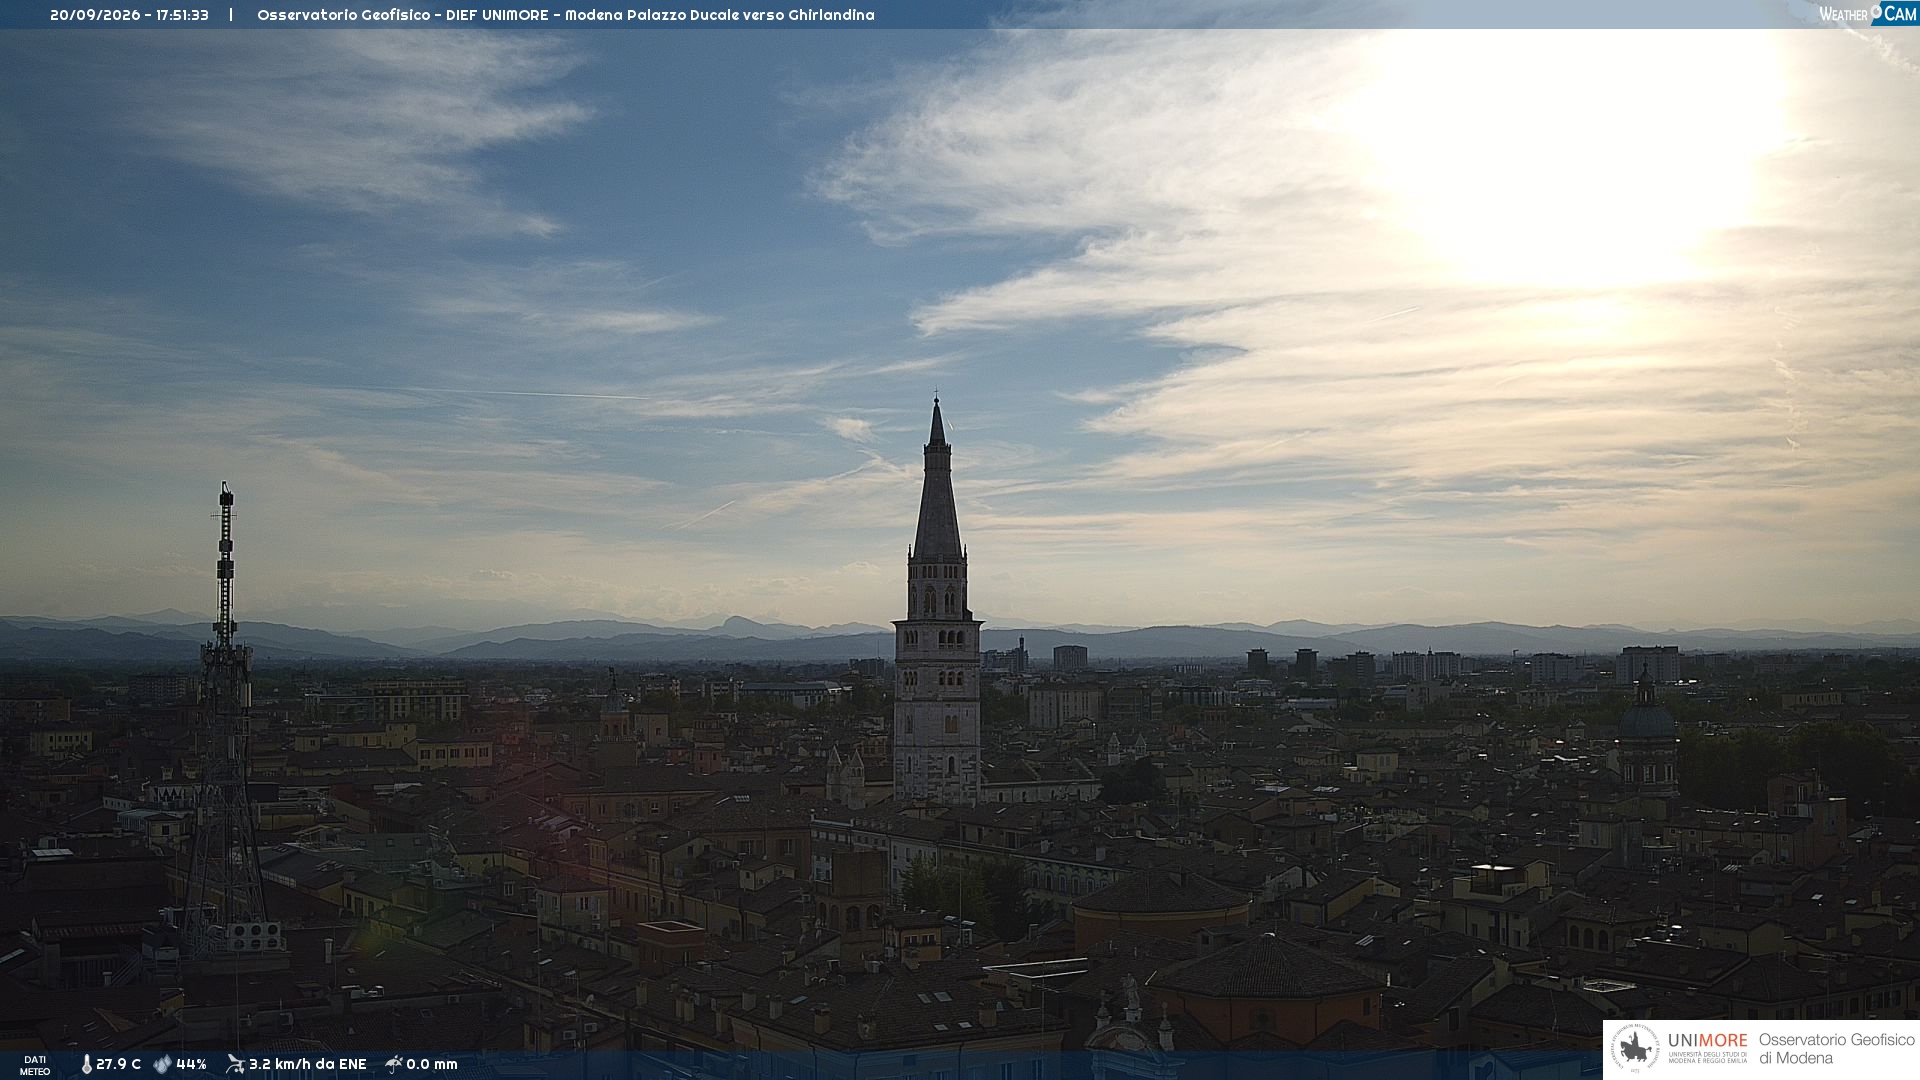Click the humidity water droplets icon
Image resolution: width=1920 pixels, height=1080 pixels.
[162, 1065]
